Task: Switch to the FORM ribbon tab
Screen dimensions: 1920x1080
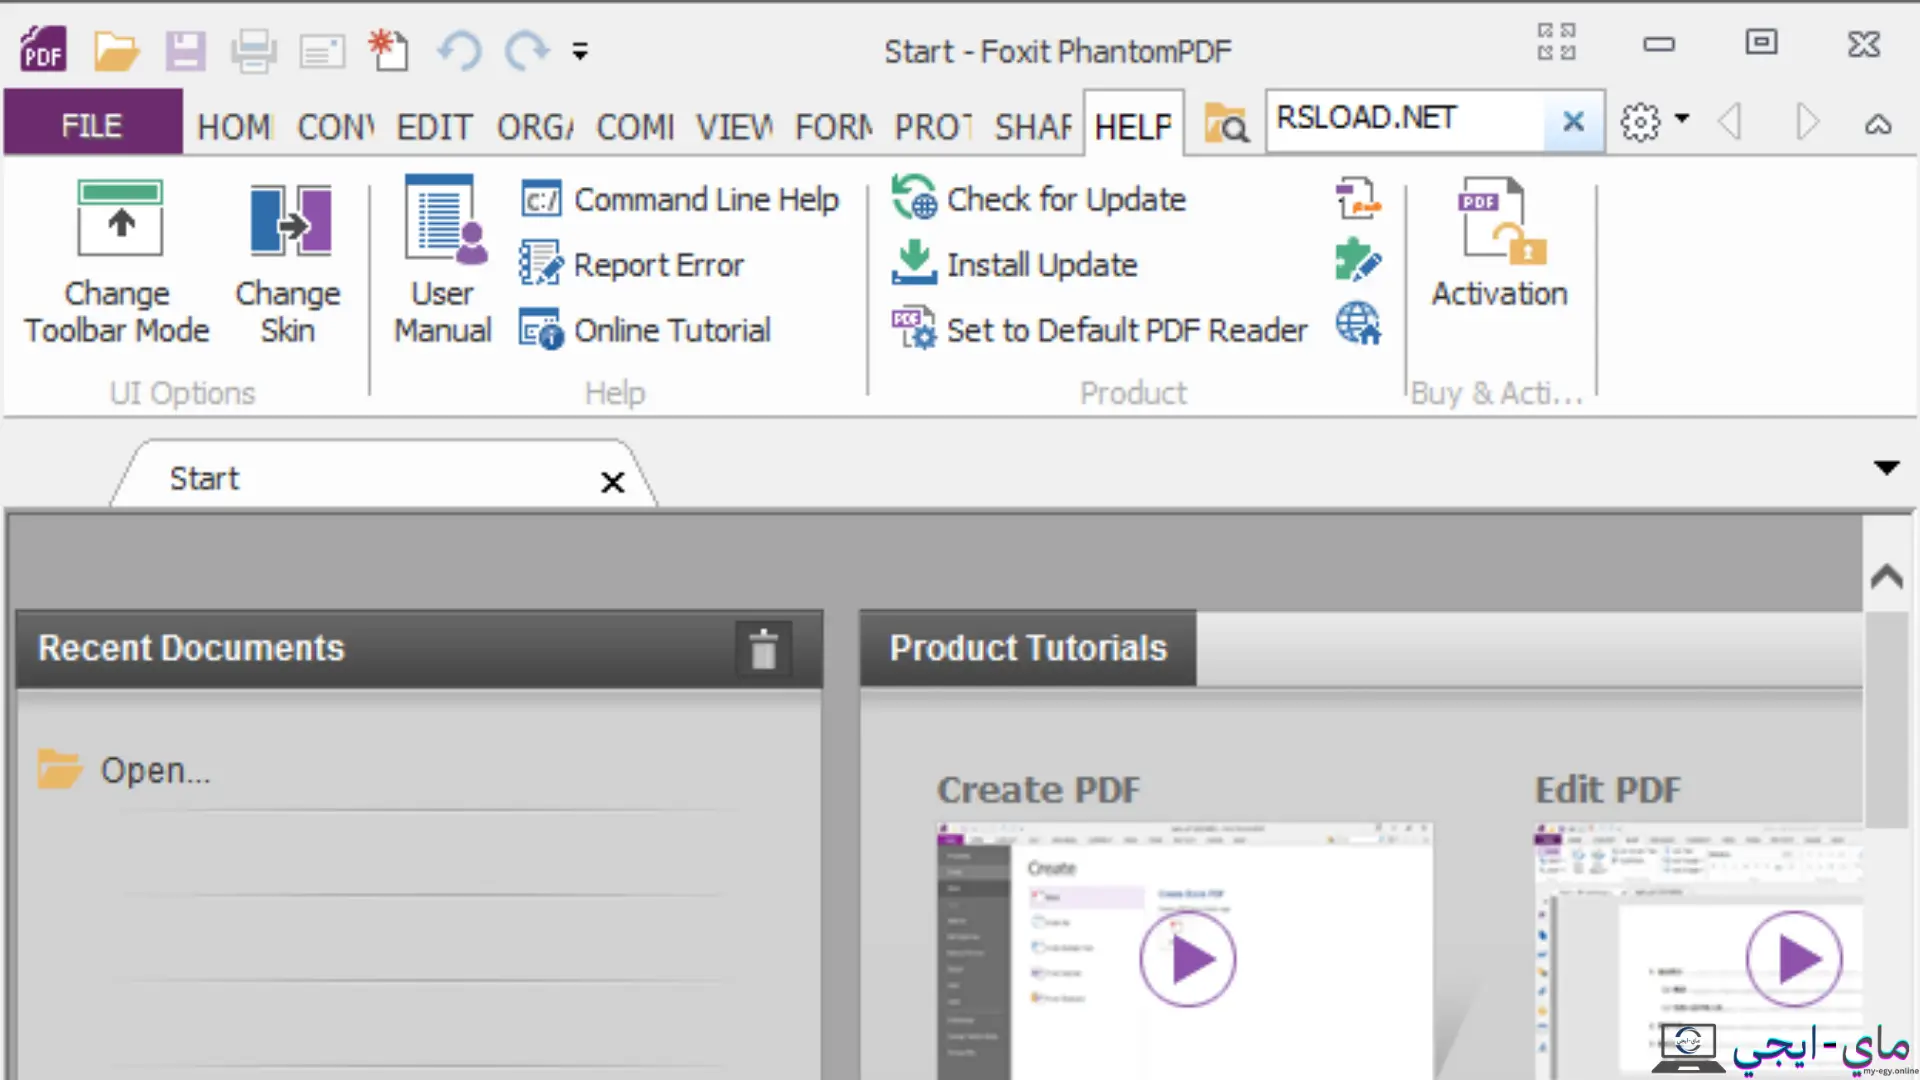Action: tap(833, 127)
